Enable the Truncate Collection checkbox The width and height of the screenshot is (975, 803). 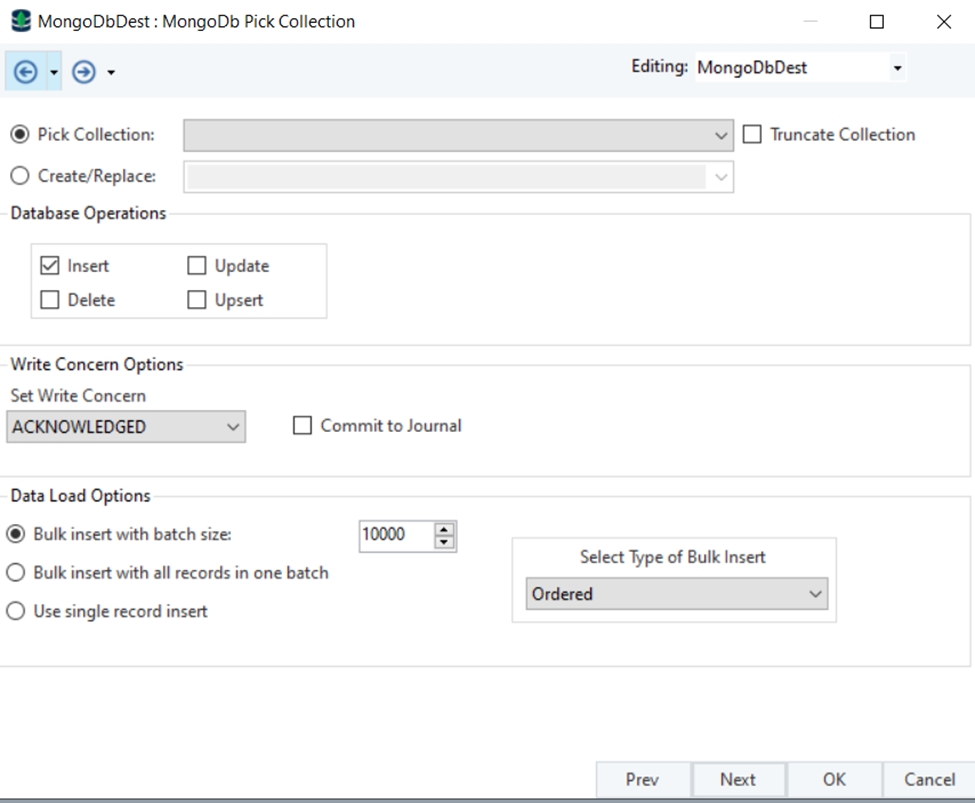pyautogui.click(x=752, y=135)
